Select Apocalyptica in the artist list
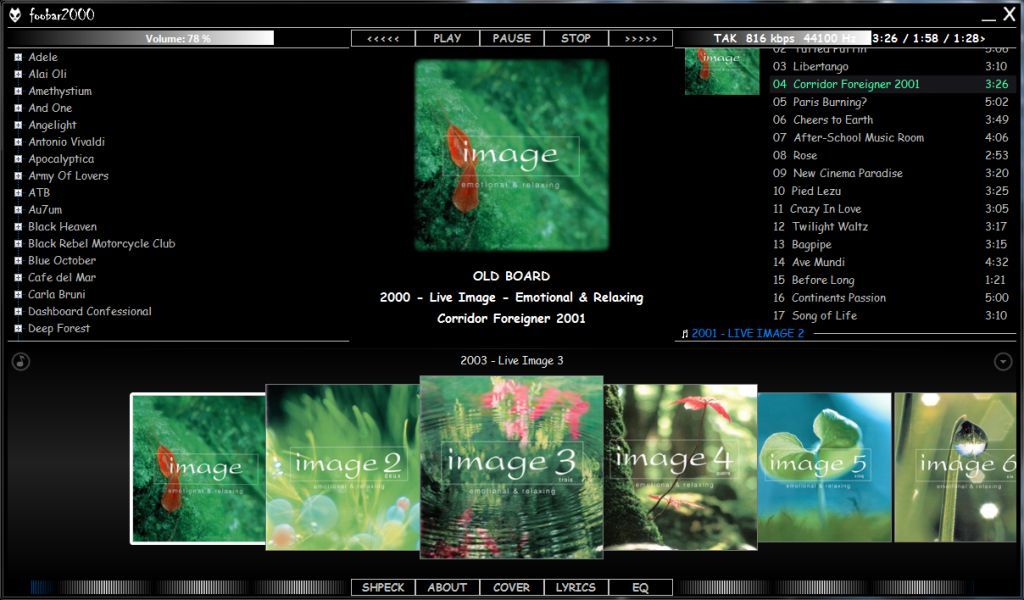 click(x=61, y=159)
